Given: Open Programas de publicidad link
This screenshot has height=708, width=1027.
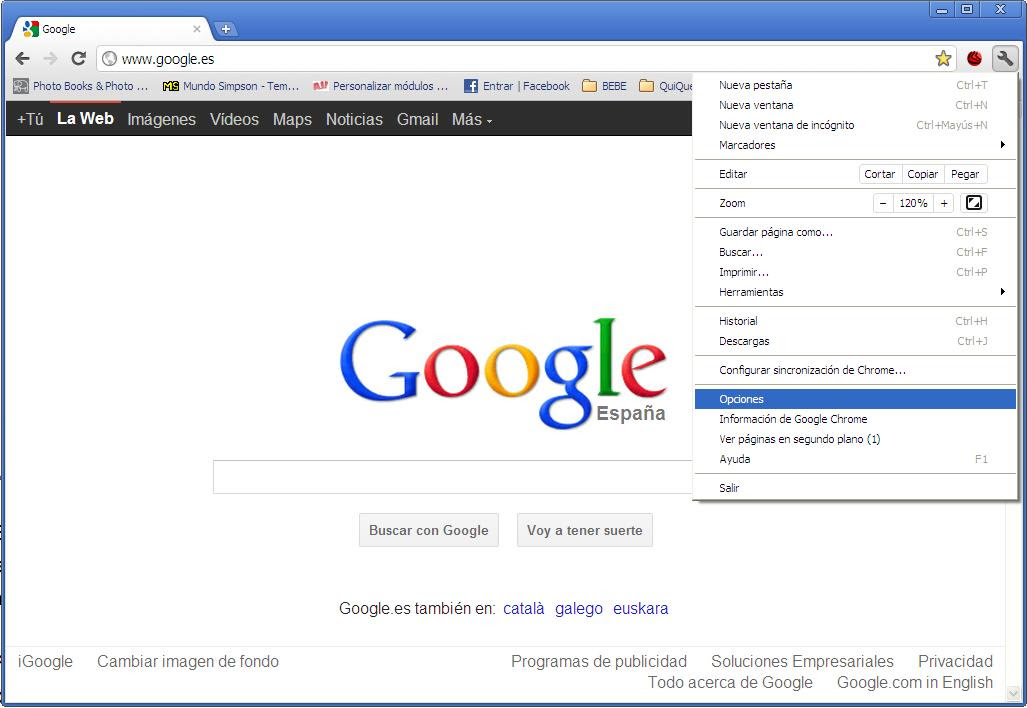Looking at the screenshot, I should pyautogui.click(x=599, y=661).
